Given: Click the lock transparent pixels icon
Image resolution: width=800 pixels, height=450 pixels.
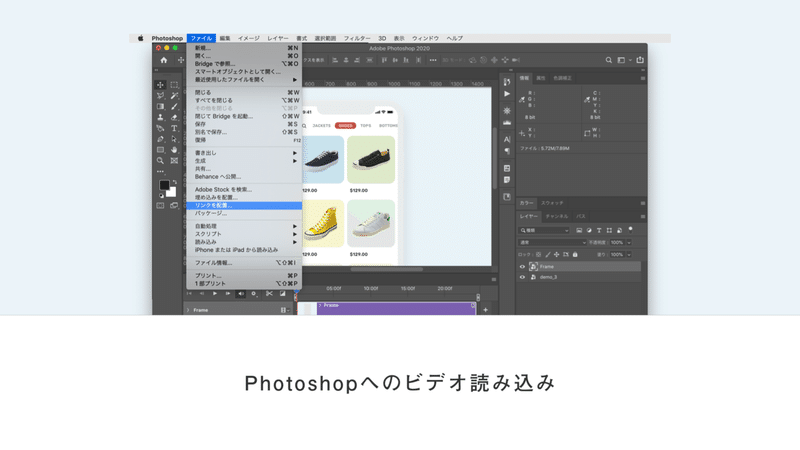Looking at the screenshot, I should click(538, 254).
